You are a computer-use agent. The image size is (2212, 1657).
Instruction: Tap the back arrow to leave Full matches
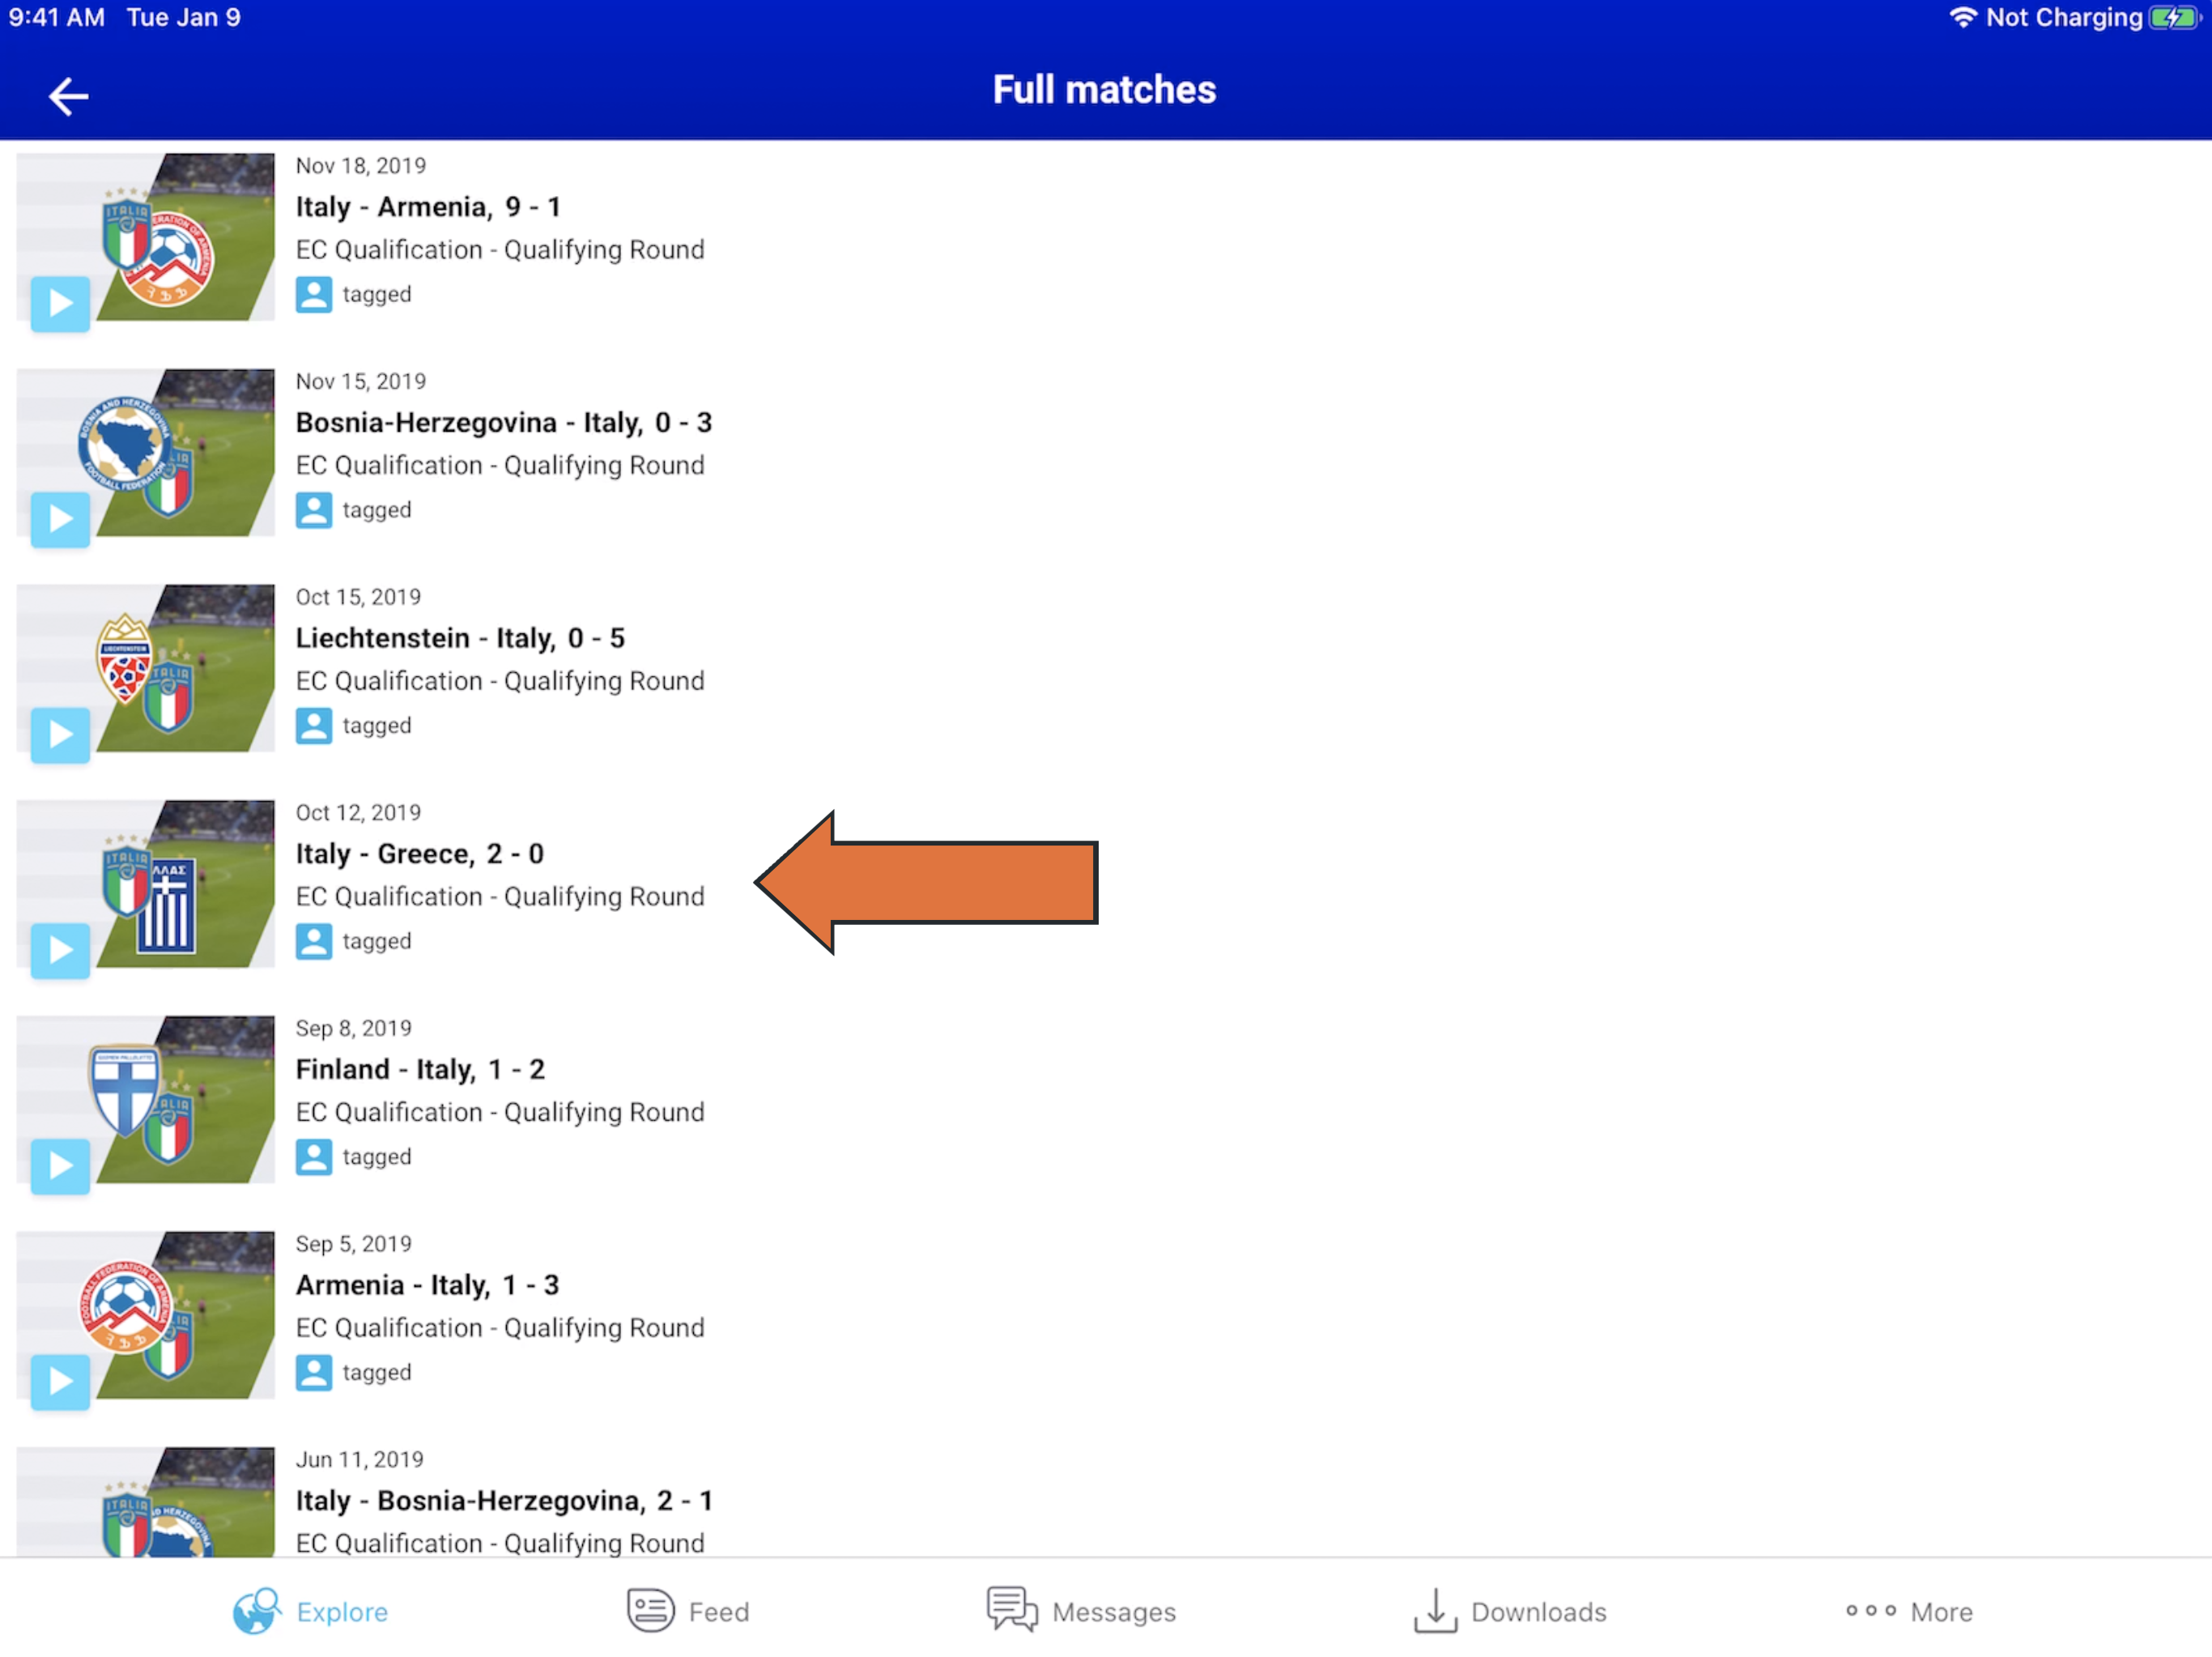coord(67,95)
